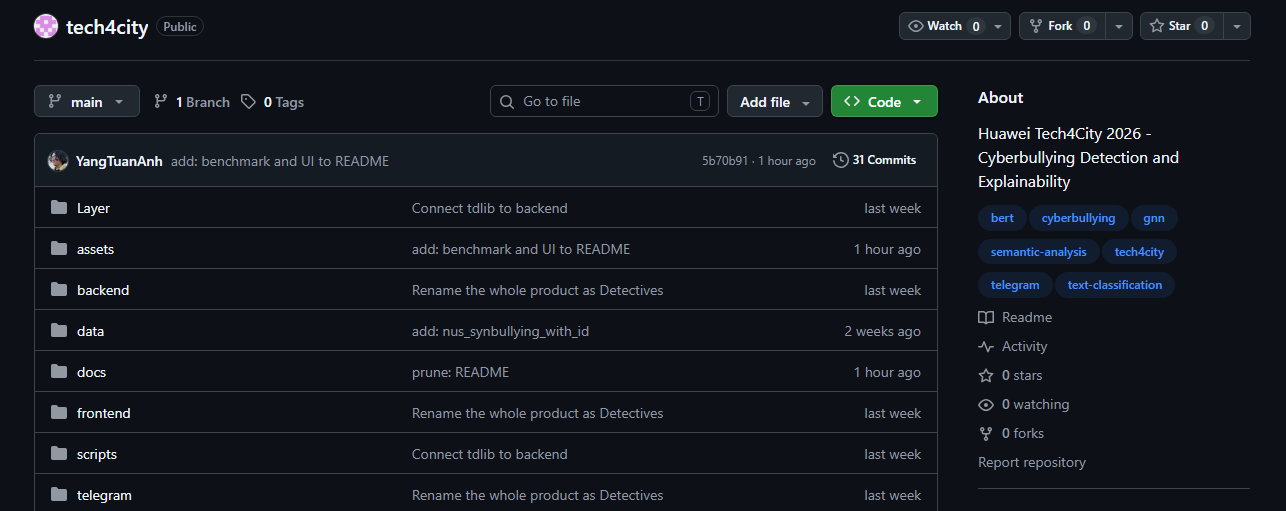Click the YangTuanAnh author name
Viewport: 1286px width, 511px height.
click(119, 161)
